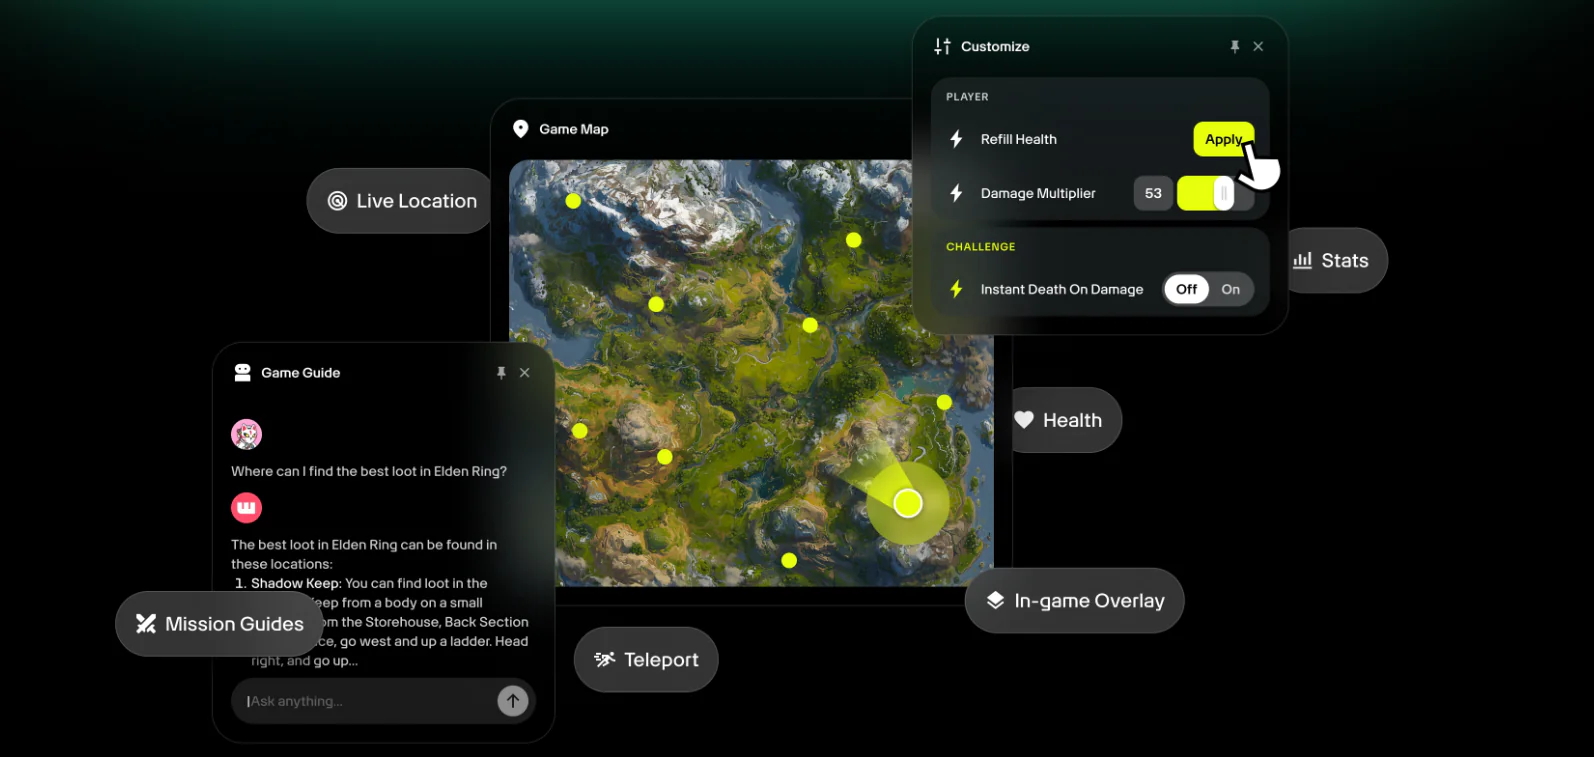The width and height of the screenshot is (1594, 757).
Task: Click the Game Map location pin icon
Action: [520, 129]
